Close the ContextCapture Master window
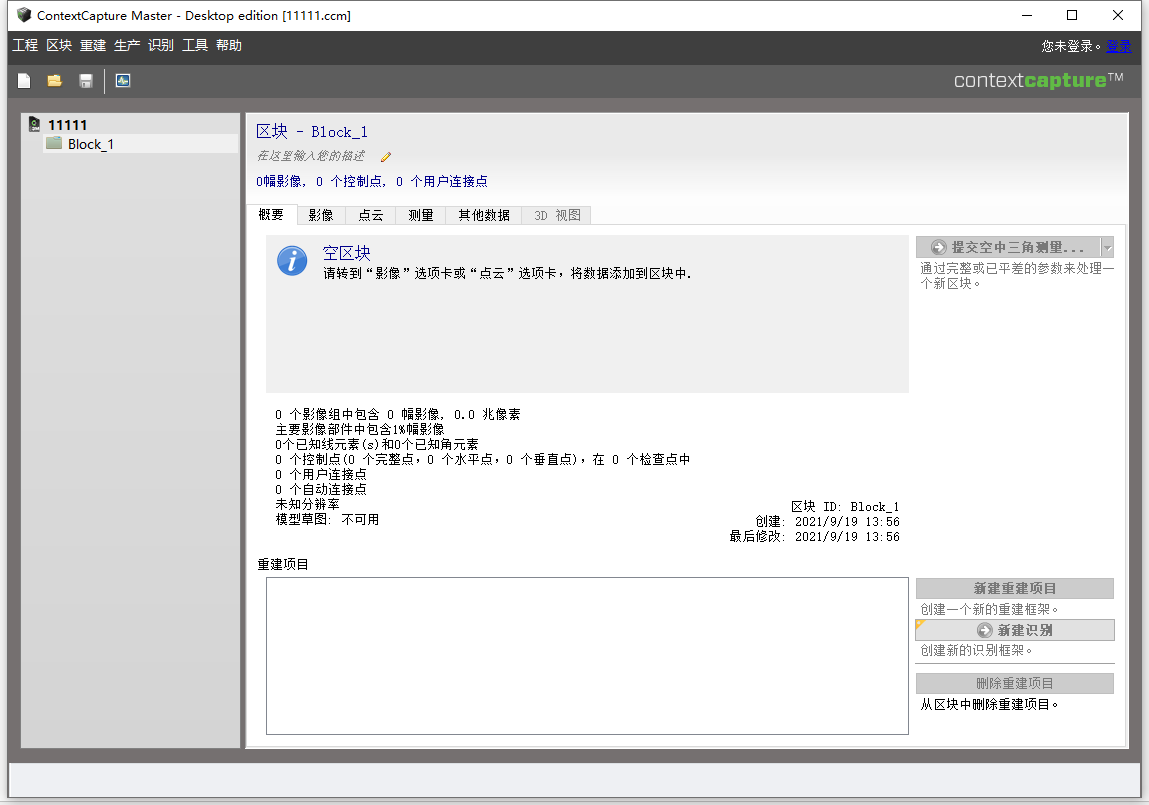Screen dimensions: 1149x805 [1117, 15]
